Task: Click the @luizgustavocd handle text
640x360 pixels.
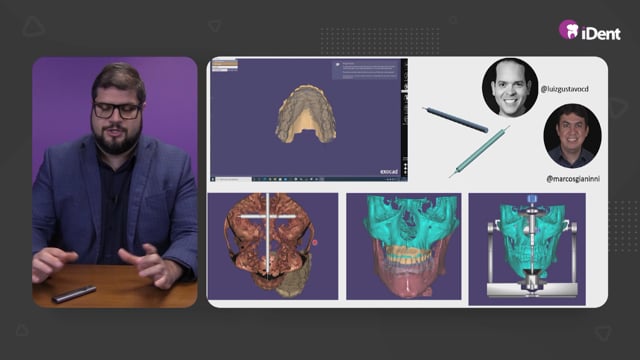Action: click(564, 89)
